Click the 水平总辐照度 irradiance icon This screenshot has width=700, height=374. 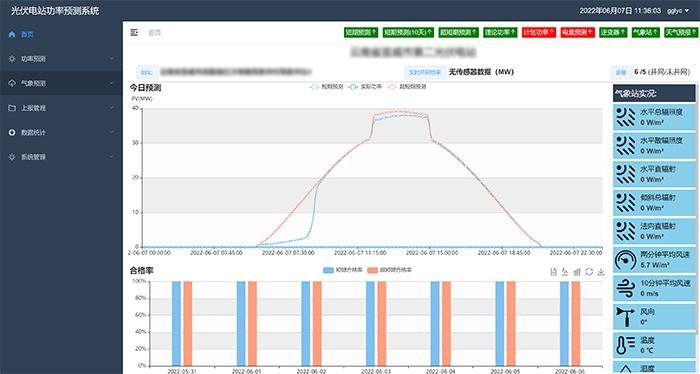pos(625,117)
